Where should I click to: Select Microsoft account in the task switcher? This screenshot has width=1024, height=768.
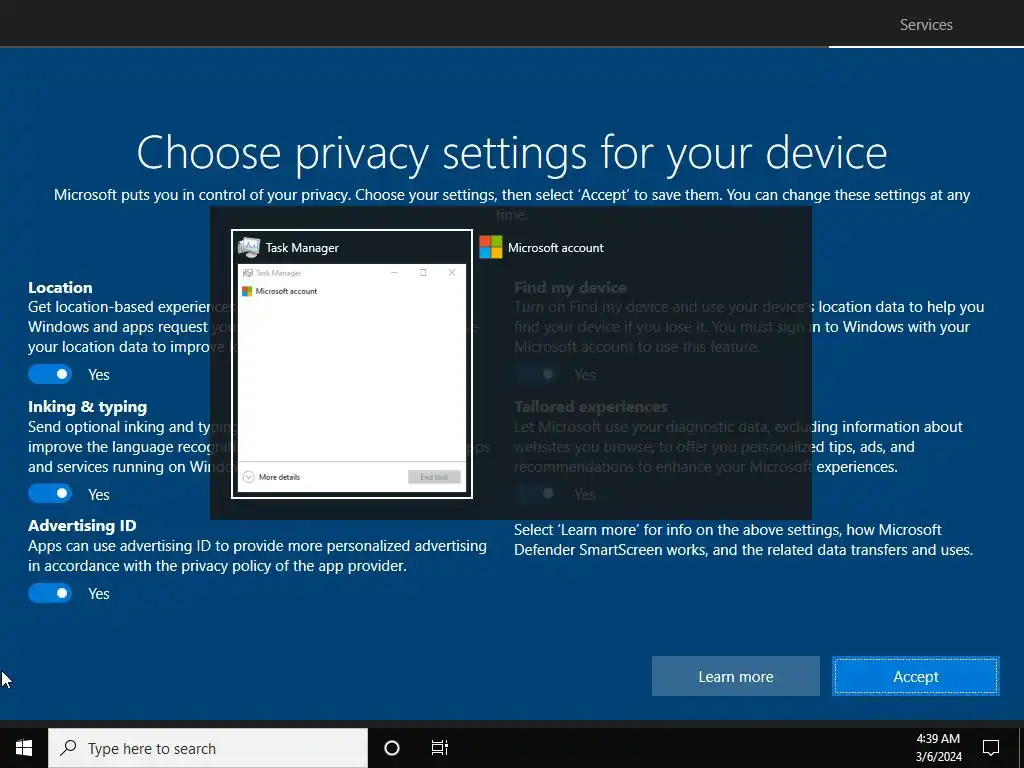542,248
